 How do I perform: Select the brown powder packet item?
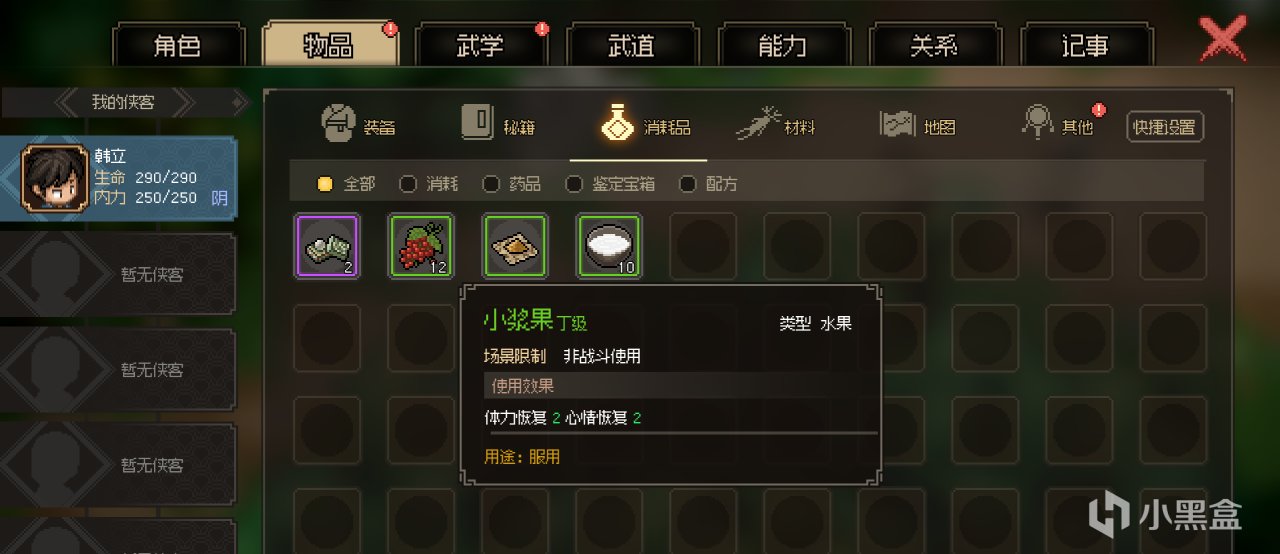coord(515,246)
